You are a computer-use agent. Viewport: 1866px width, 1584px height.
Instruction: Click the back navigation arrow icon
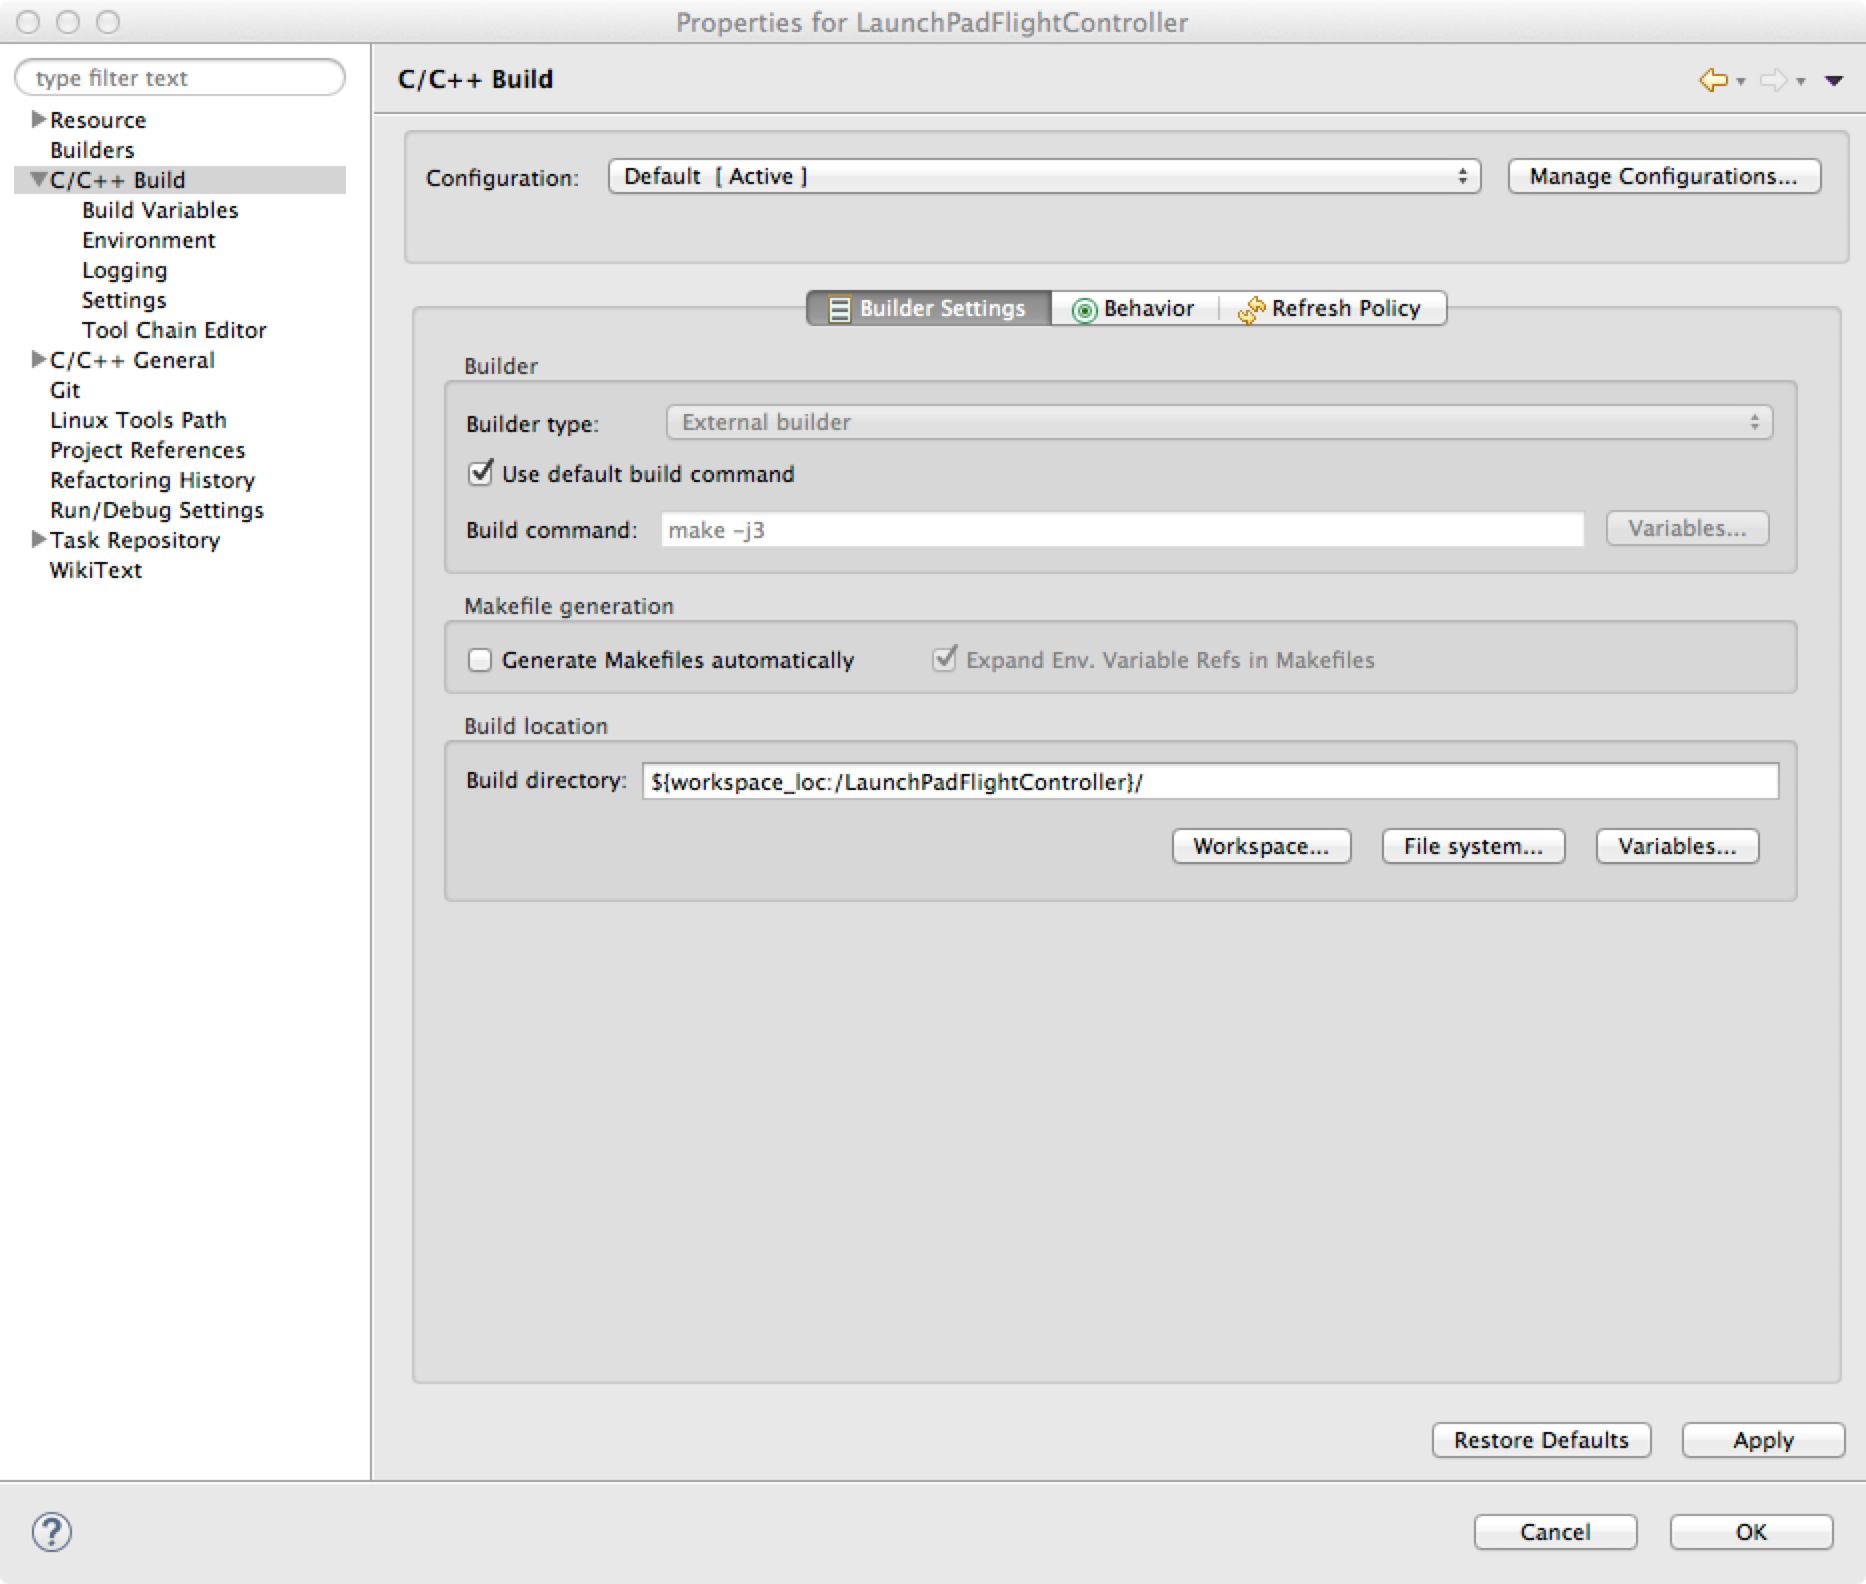1713,80
